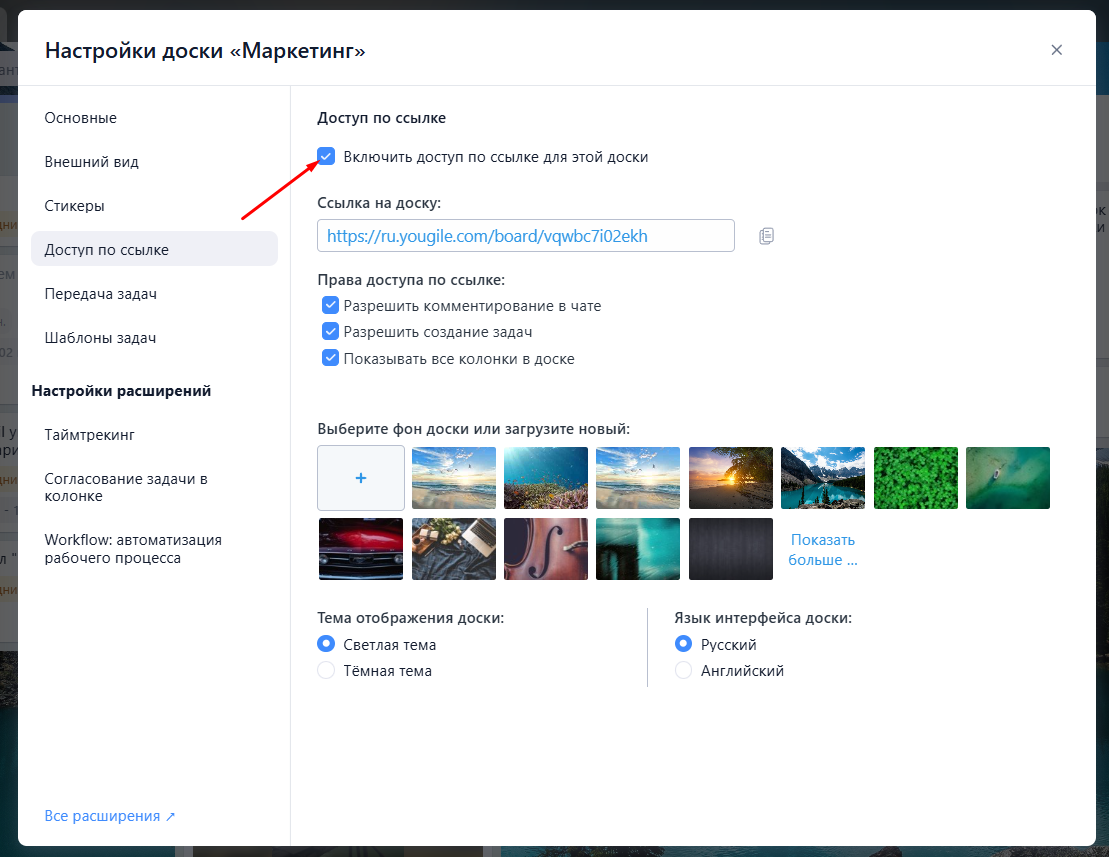Copy the board link with the copy icon

tap(766, 236)
